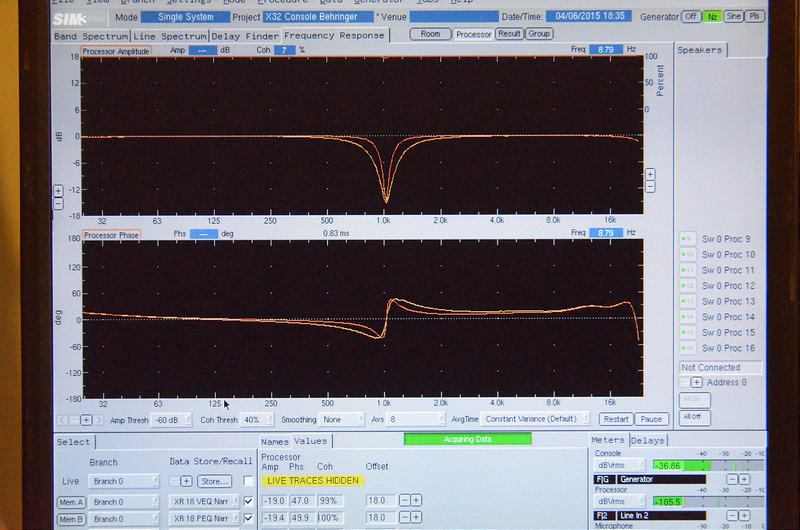This screenshot has width=800, height=530.
Task: Click the plus button left of Amp Thresh
Action: click(86, 420)
